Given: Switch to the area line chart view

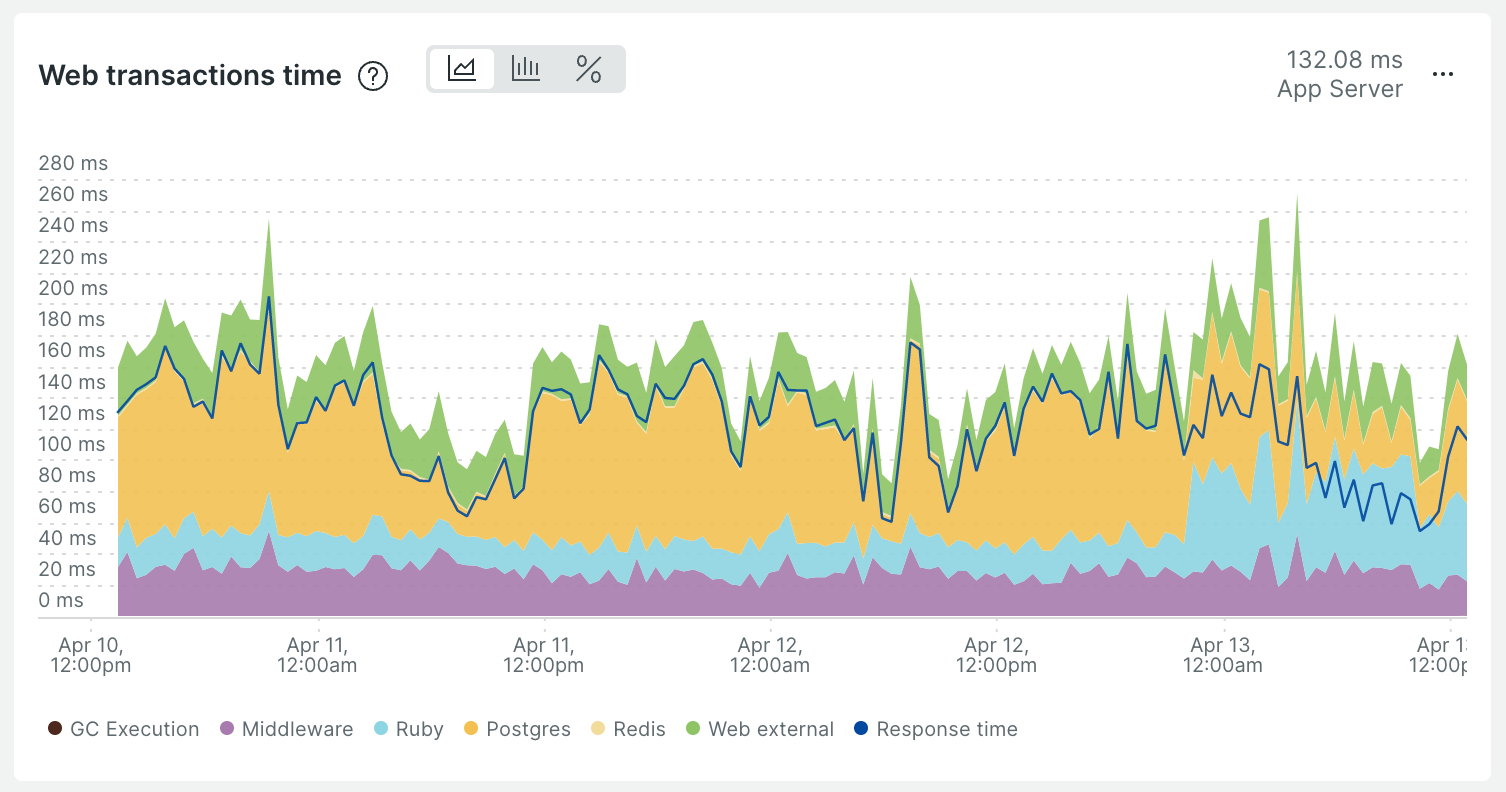Looking at the screenshot, I should pos(461,69).
